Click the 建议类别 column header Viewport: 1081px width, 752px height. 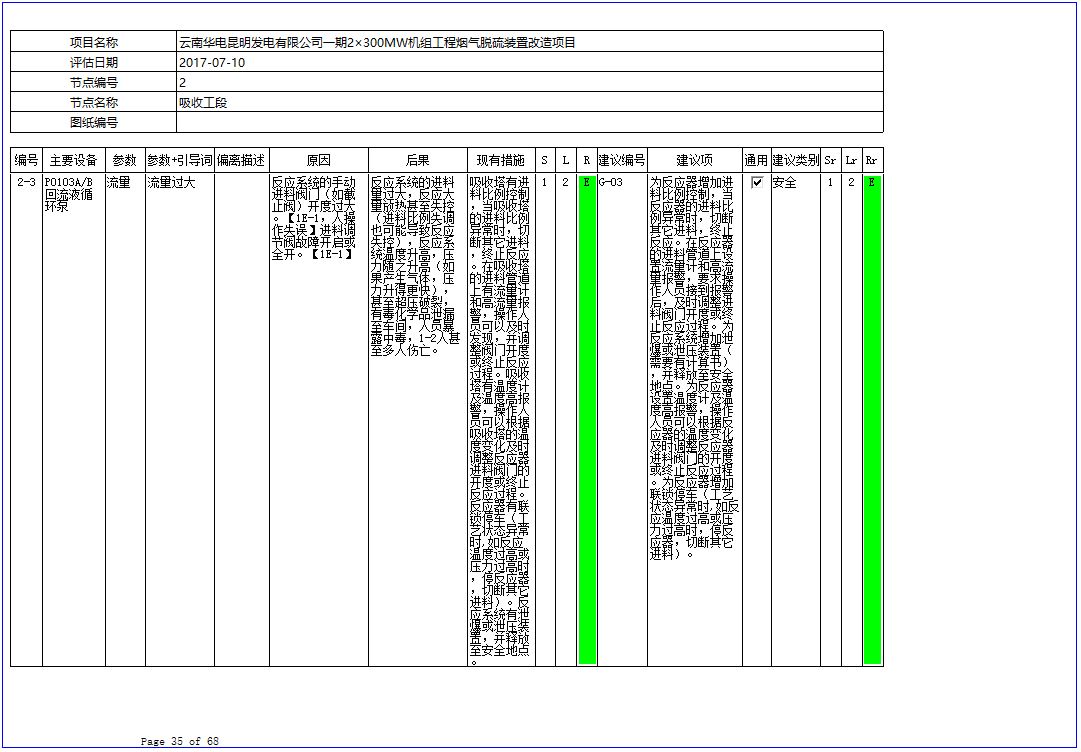[x=796, y=160]
